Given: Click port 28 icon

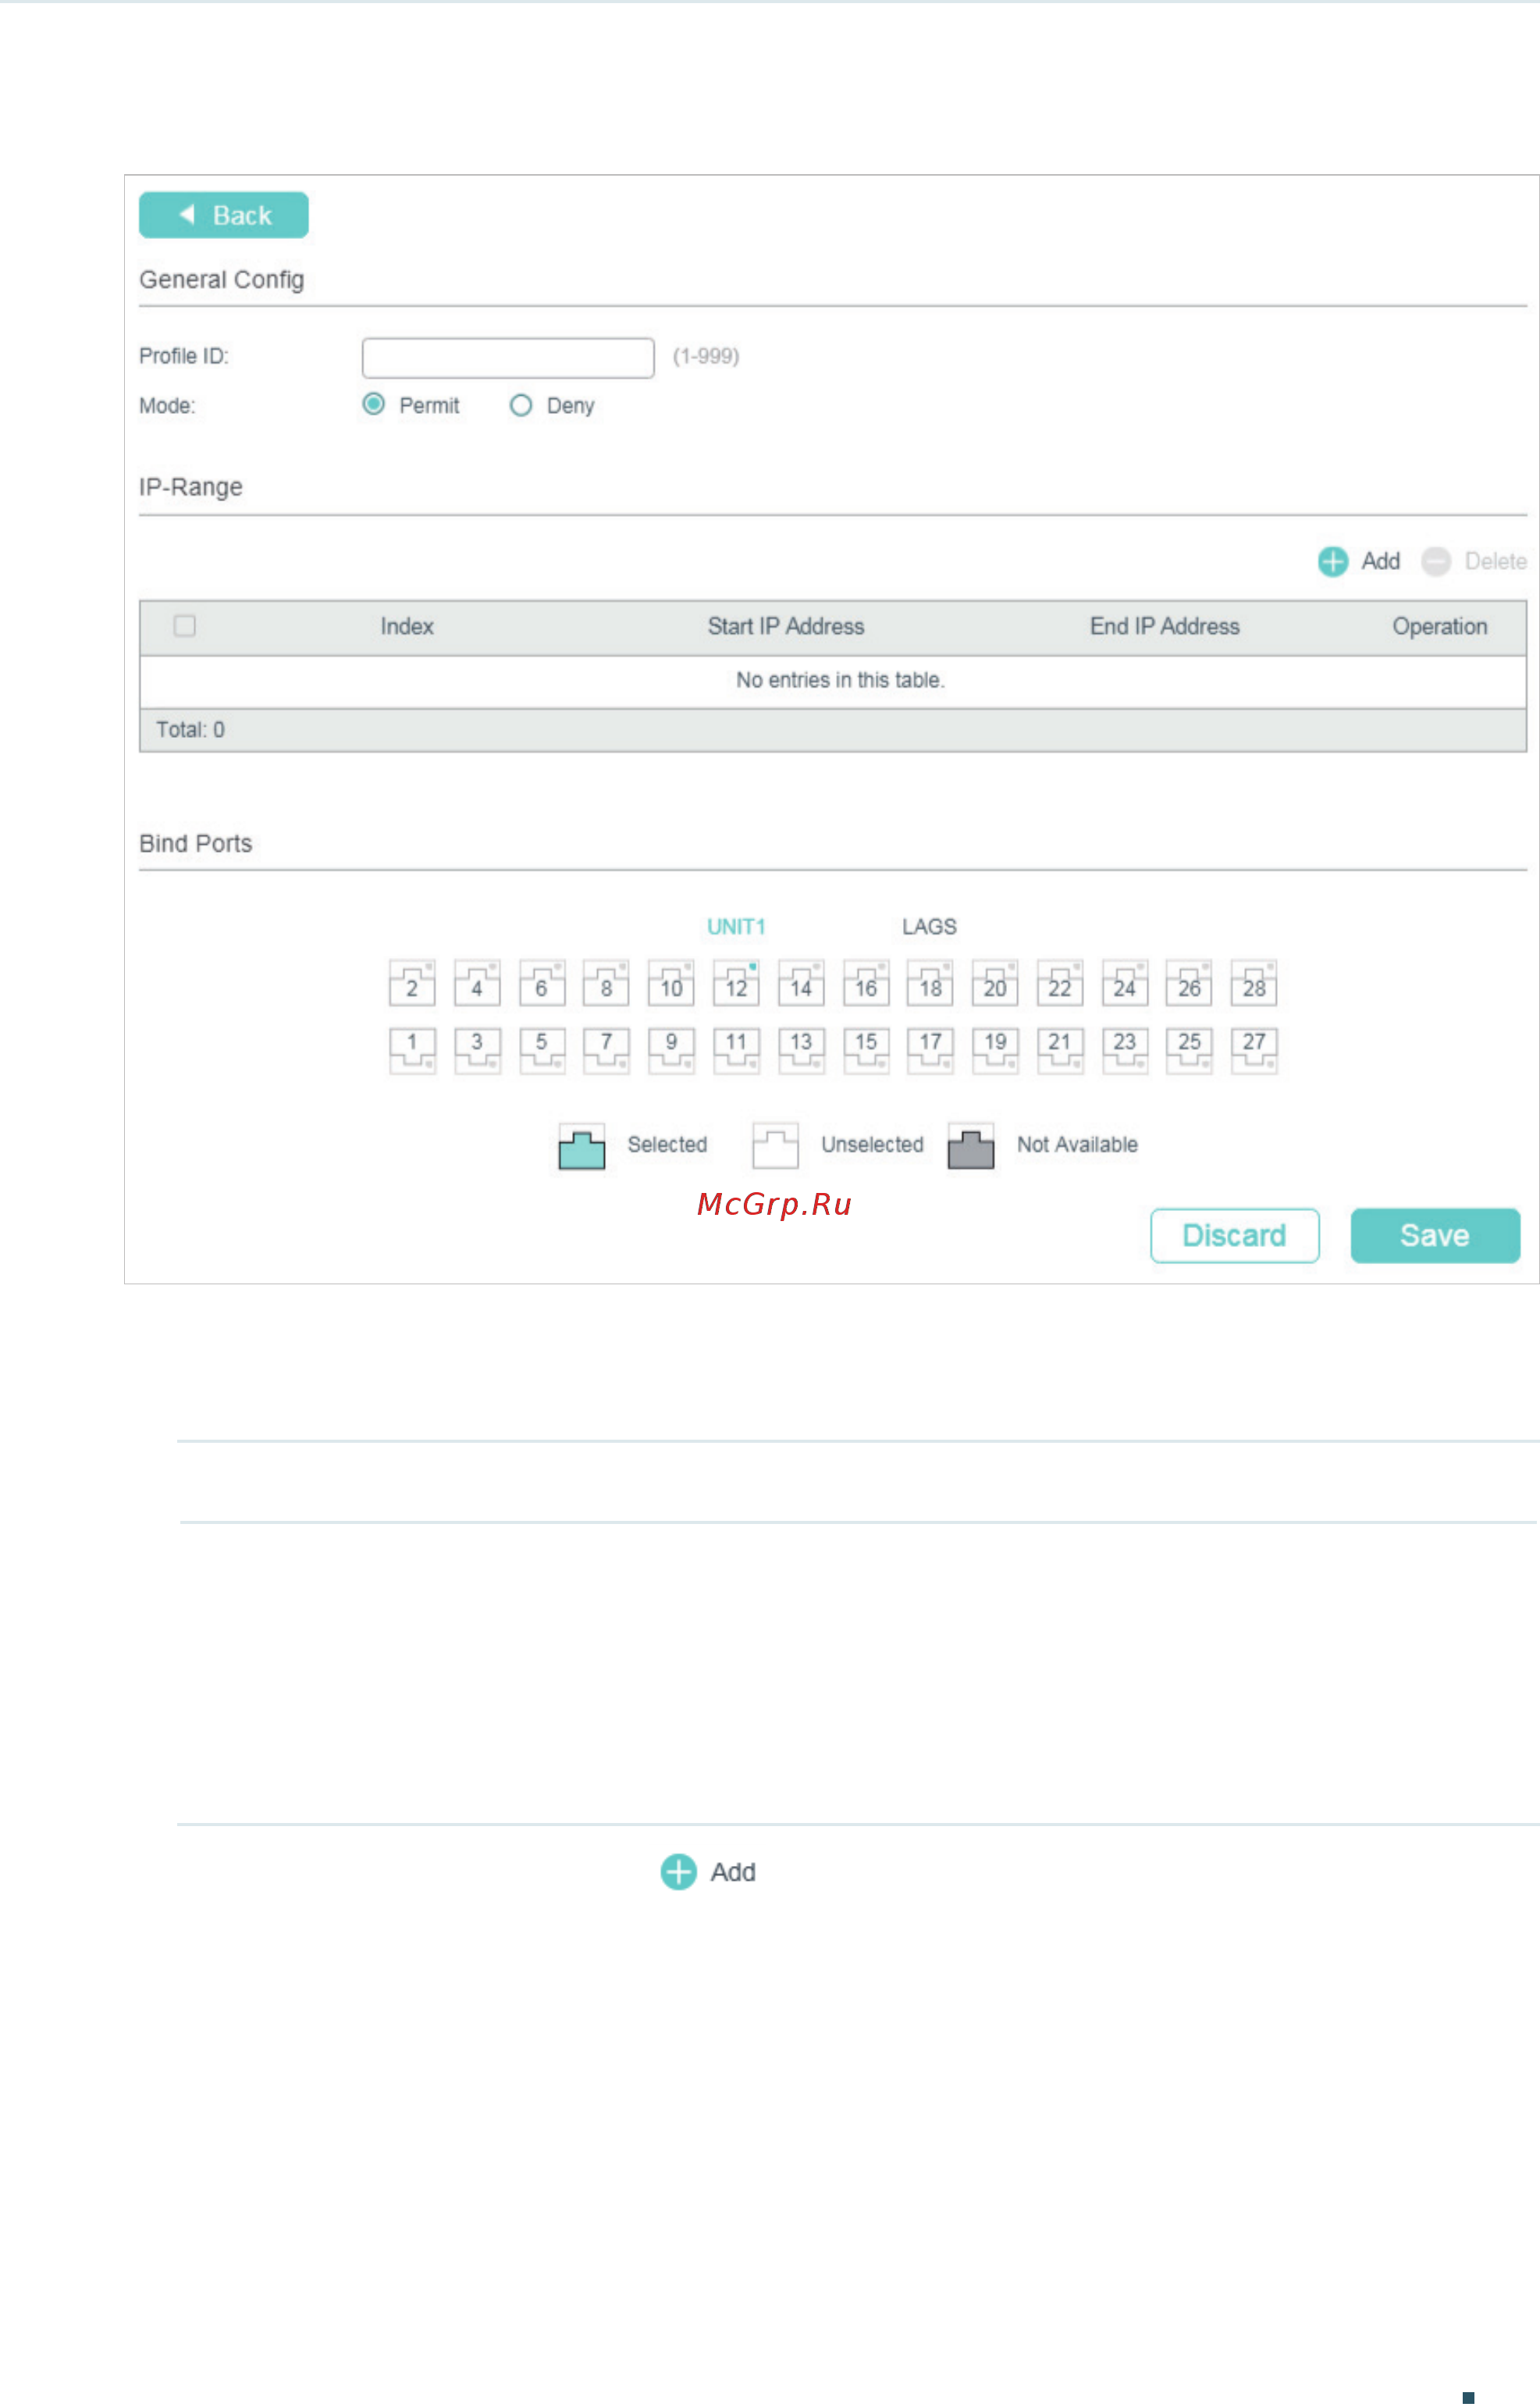Looking at the screenshot, I should point(1254,984).
